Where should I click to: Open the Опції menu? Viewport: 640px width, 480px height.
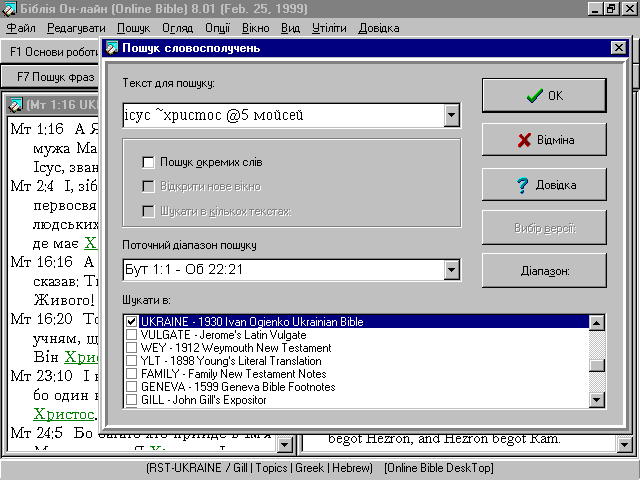pyautogui.click(x=217, y=28)
